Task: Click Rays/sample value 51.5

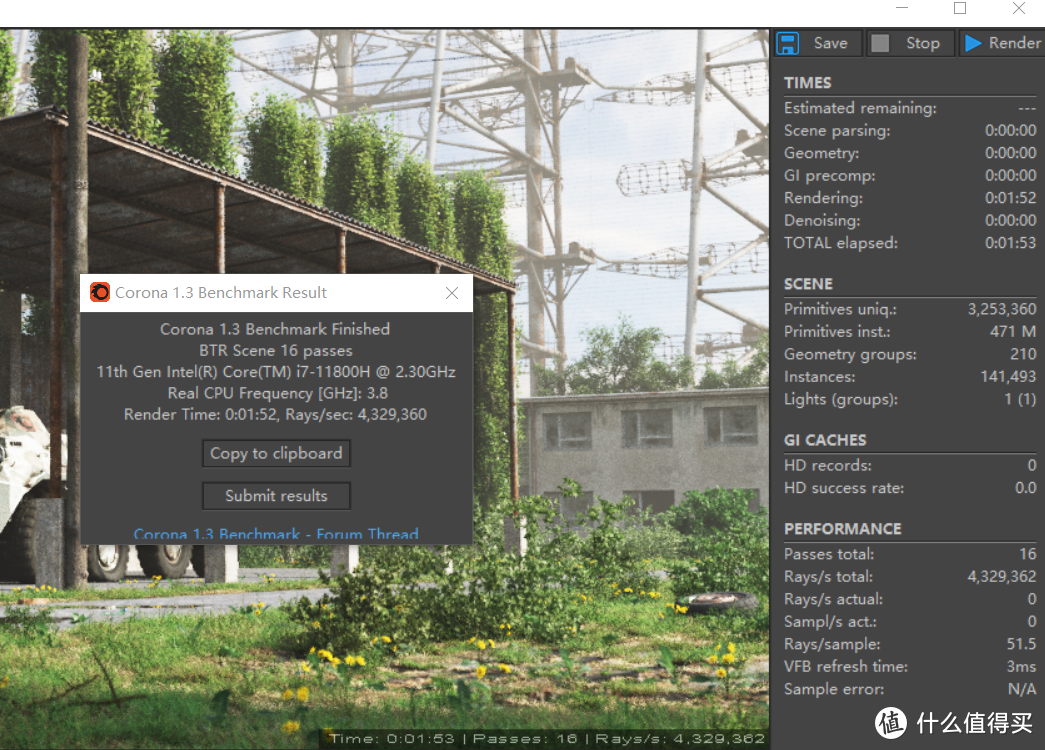Action: click(x=1021, y=644)
